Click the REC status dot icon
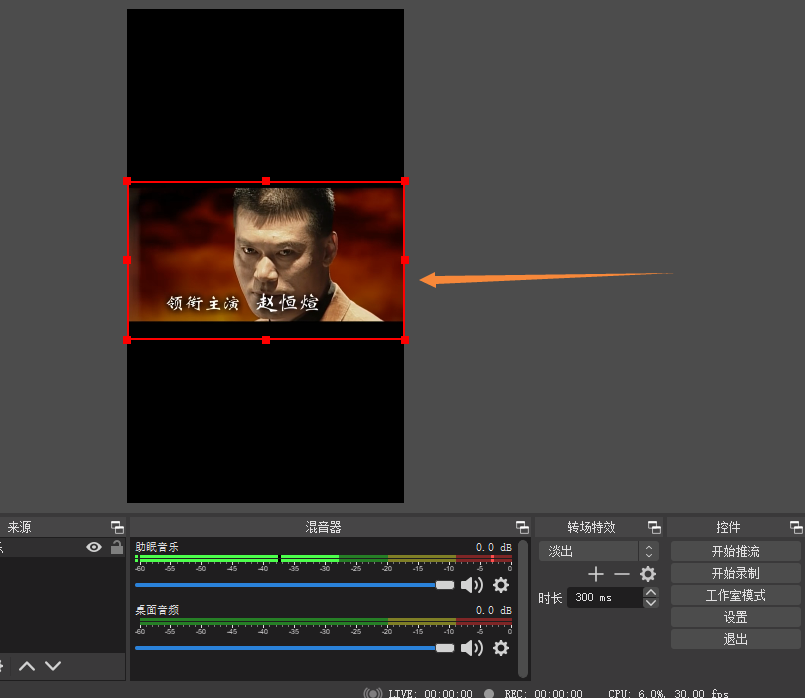Image resolution: width=805 pixels, height=698 pixels. click(x=489, y=693)
